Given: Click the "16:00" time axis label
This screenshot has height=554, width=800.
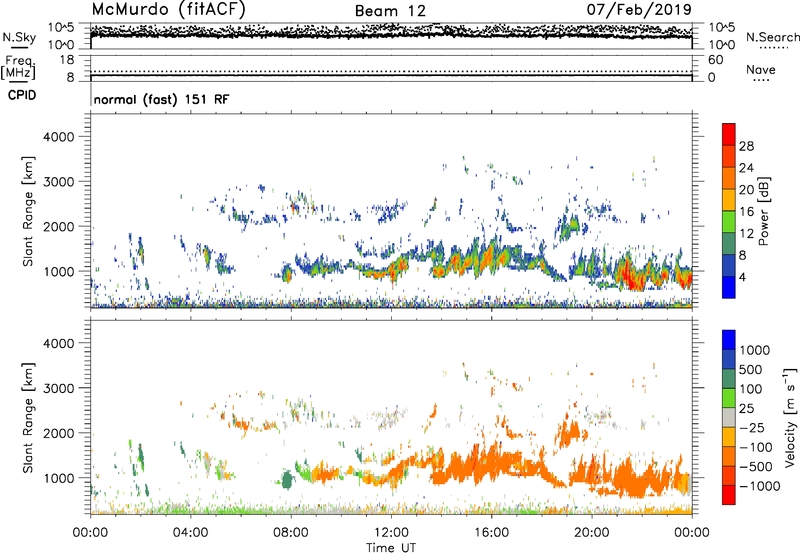Looking at the screenshot, I should (491, 533).
